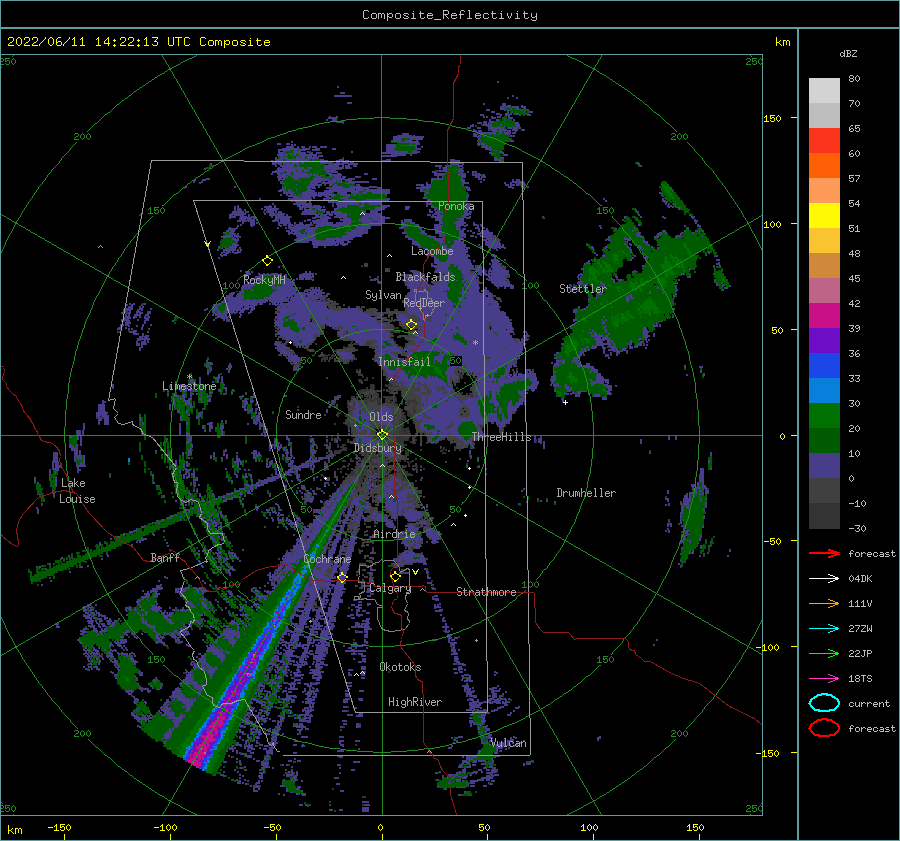Click the Composite_Reflectivity title text
This screenshot has height=841, width=900.
click(450, 15)
